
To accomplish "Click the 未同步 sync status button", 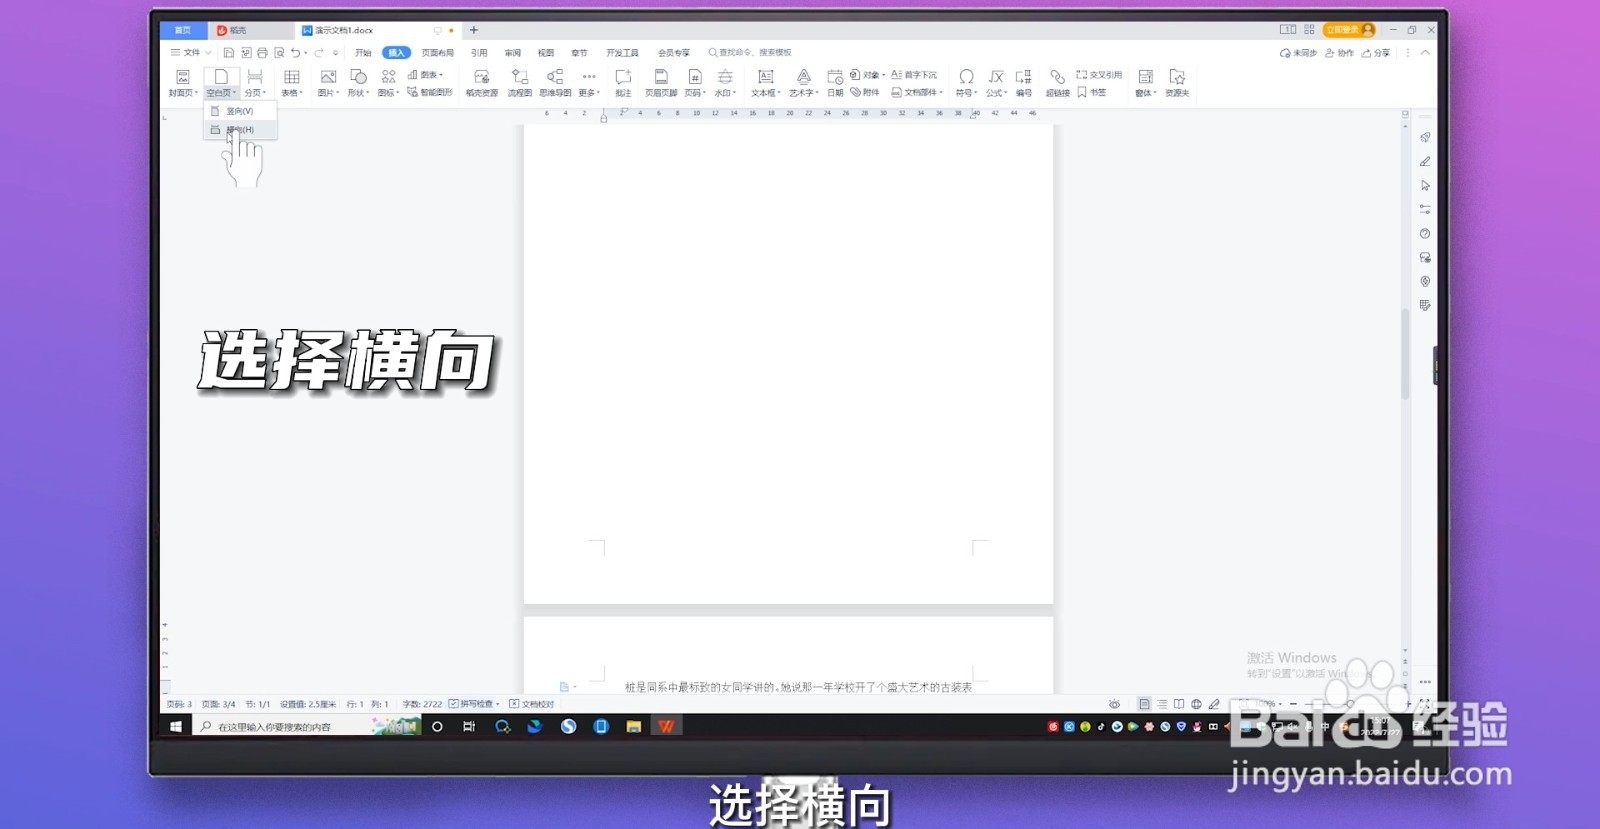I will coord(1298,53).
